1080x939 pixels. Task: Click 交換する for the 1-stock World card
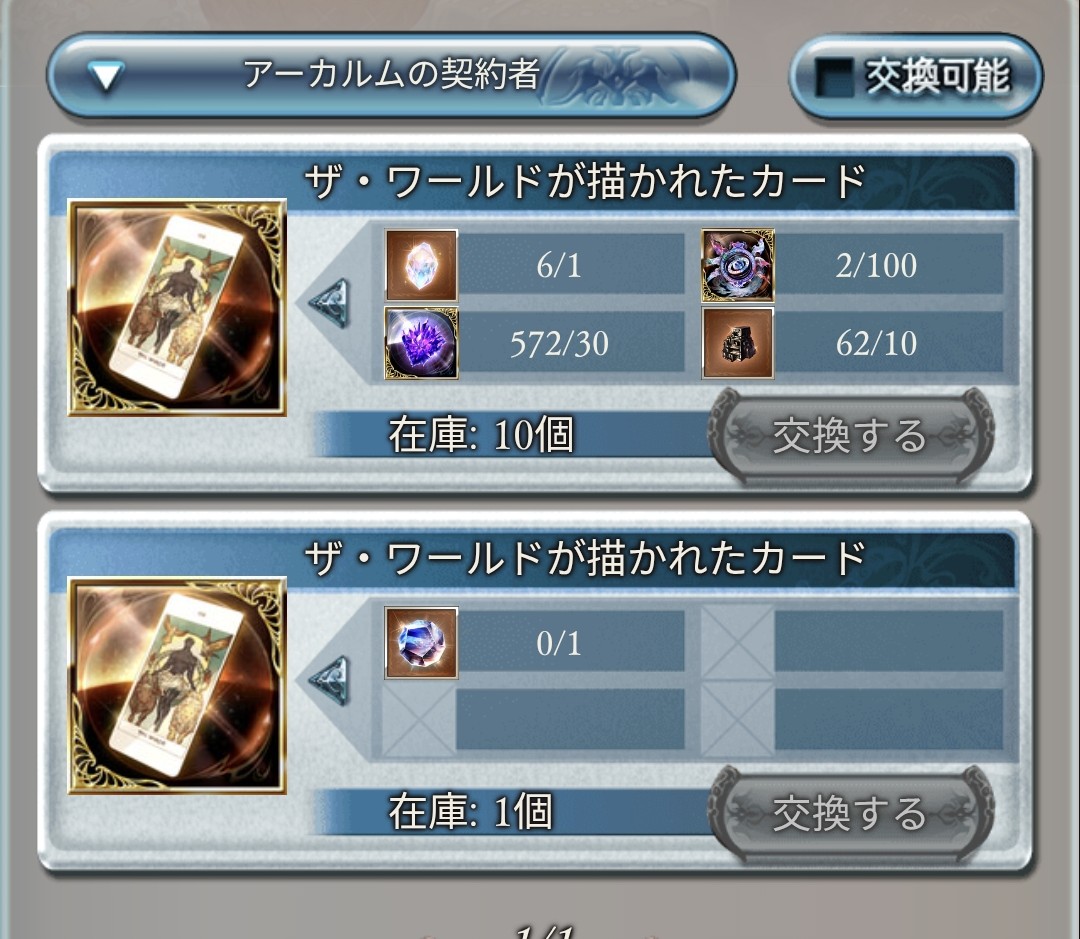pyautogui.click(x=851, y=813)
